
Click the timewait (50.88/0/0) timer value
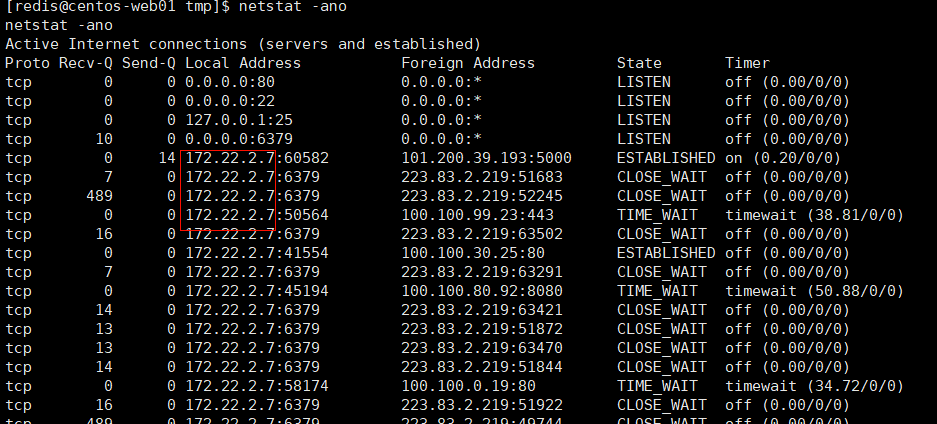814,291
